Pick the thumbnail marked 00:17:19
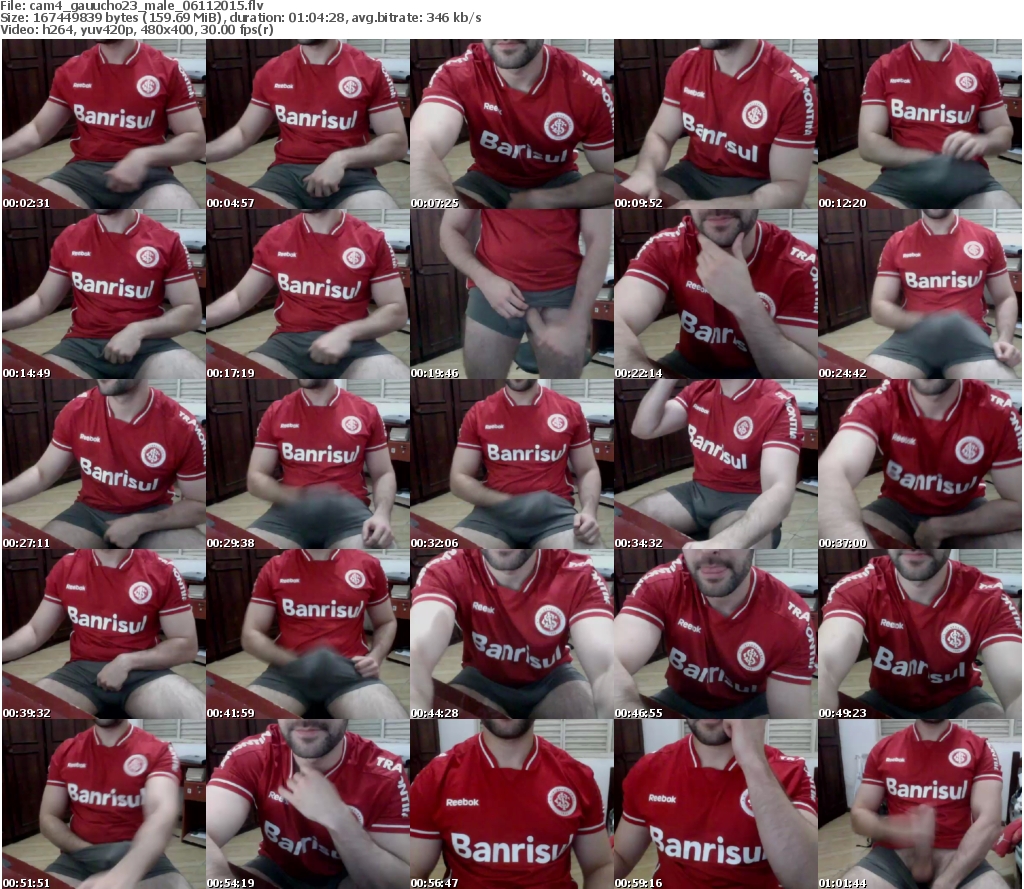The image size is (1024, 889). pos(308,294)
